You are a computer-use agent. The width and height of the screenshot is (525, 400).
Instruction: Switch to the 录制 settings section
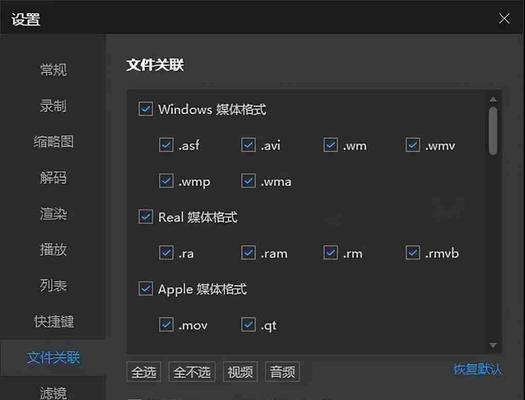53,106
